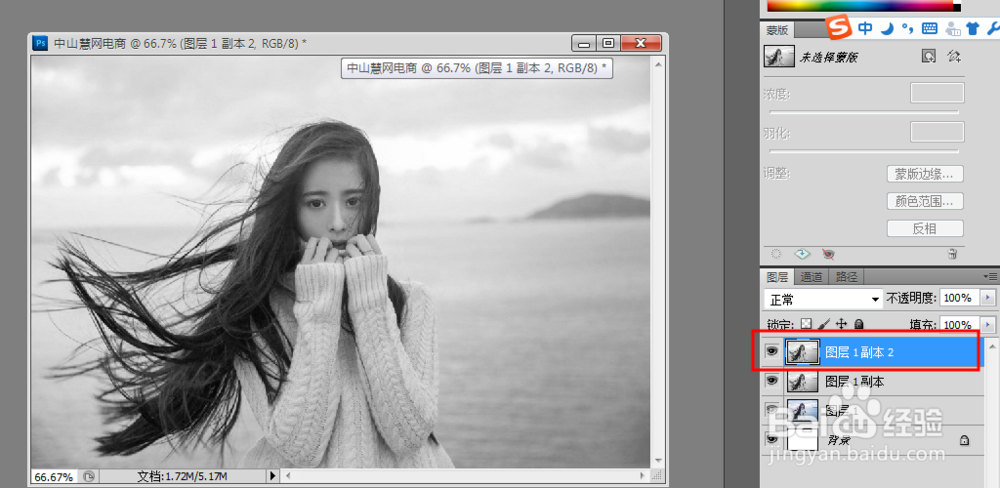Click the Photoshop document PS icon

click(40, 43)
